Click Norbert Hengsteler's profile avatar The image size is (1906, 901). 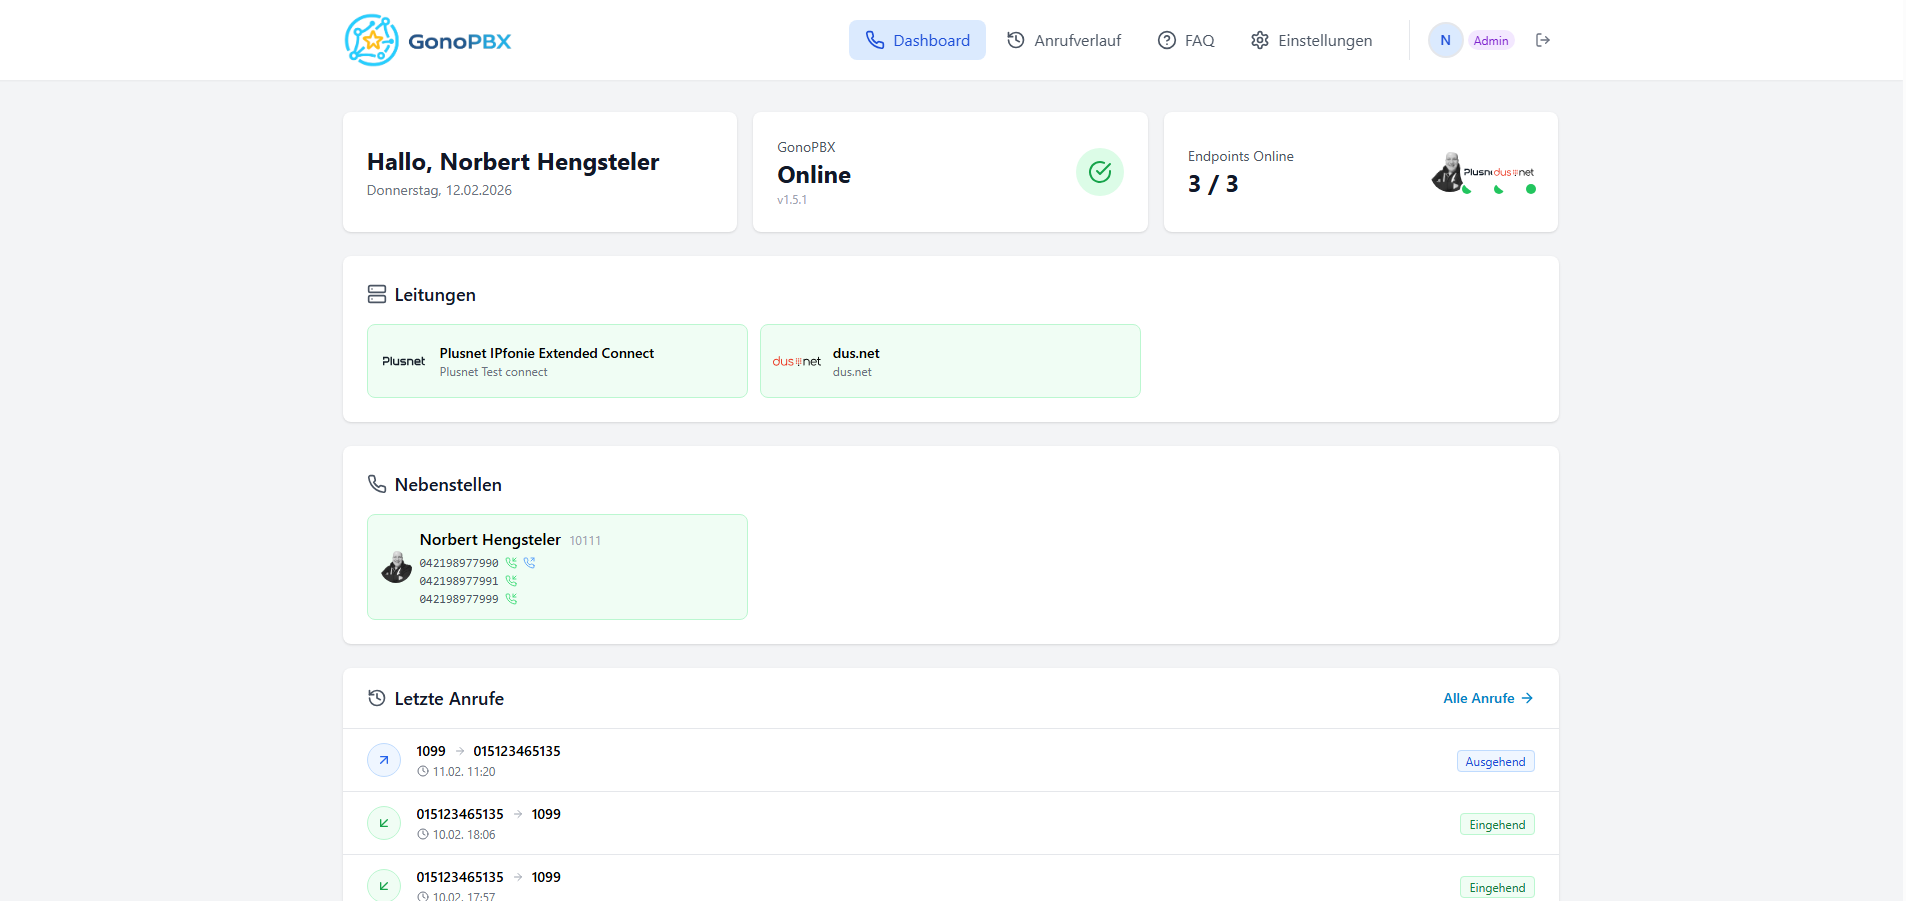pos(396,566)
